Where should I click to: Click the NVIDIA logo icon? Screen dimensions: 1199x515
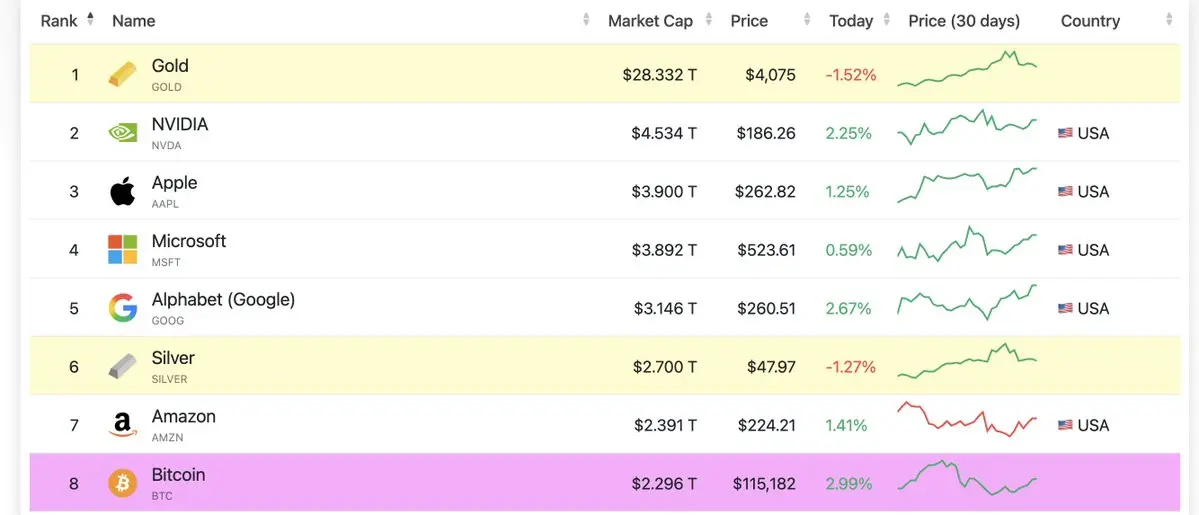point(122,132)
